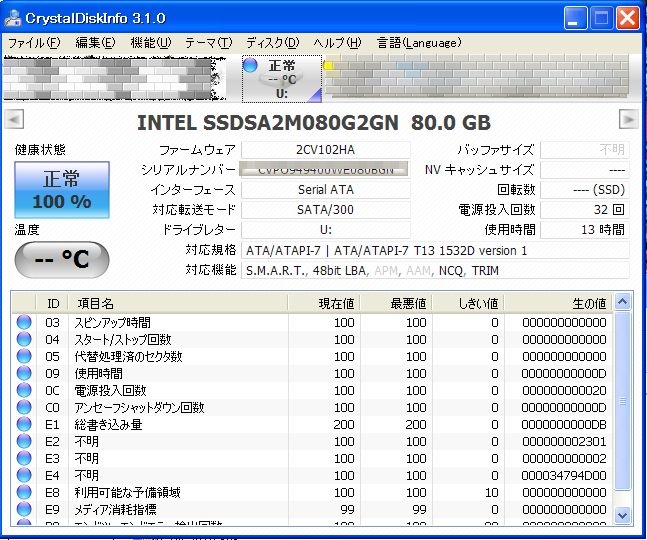This screenshot has width=647, height=540.
Task: Open the ファイル(F) menu
Action: pyautogui.click(x=34, y=43)
